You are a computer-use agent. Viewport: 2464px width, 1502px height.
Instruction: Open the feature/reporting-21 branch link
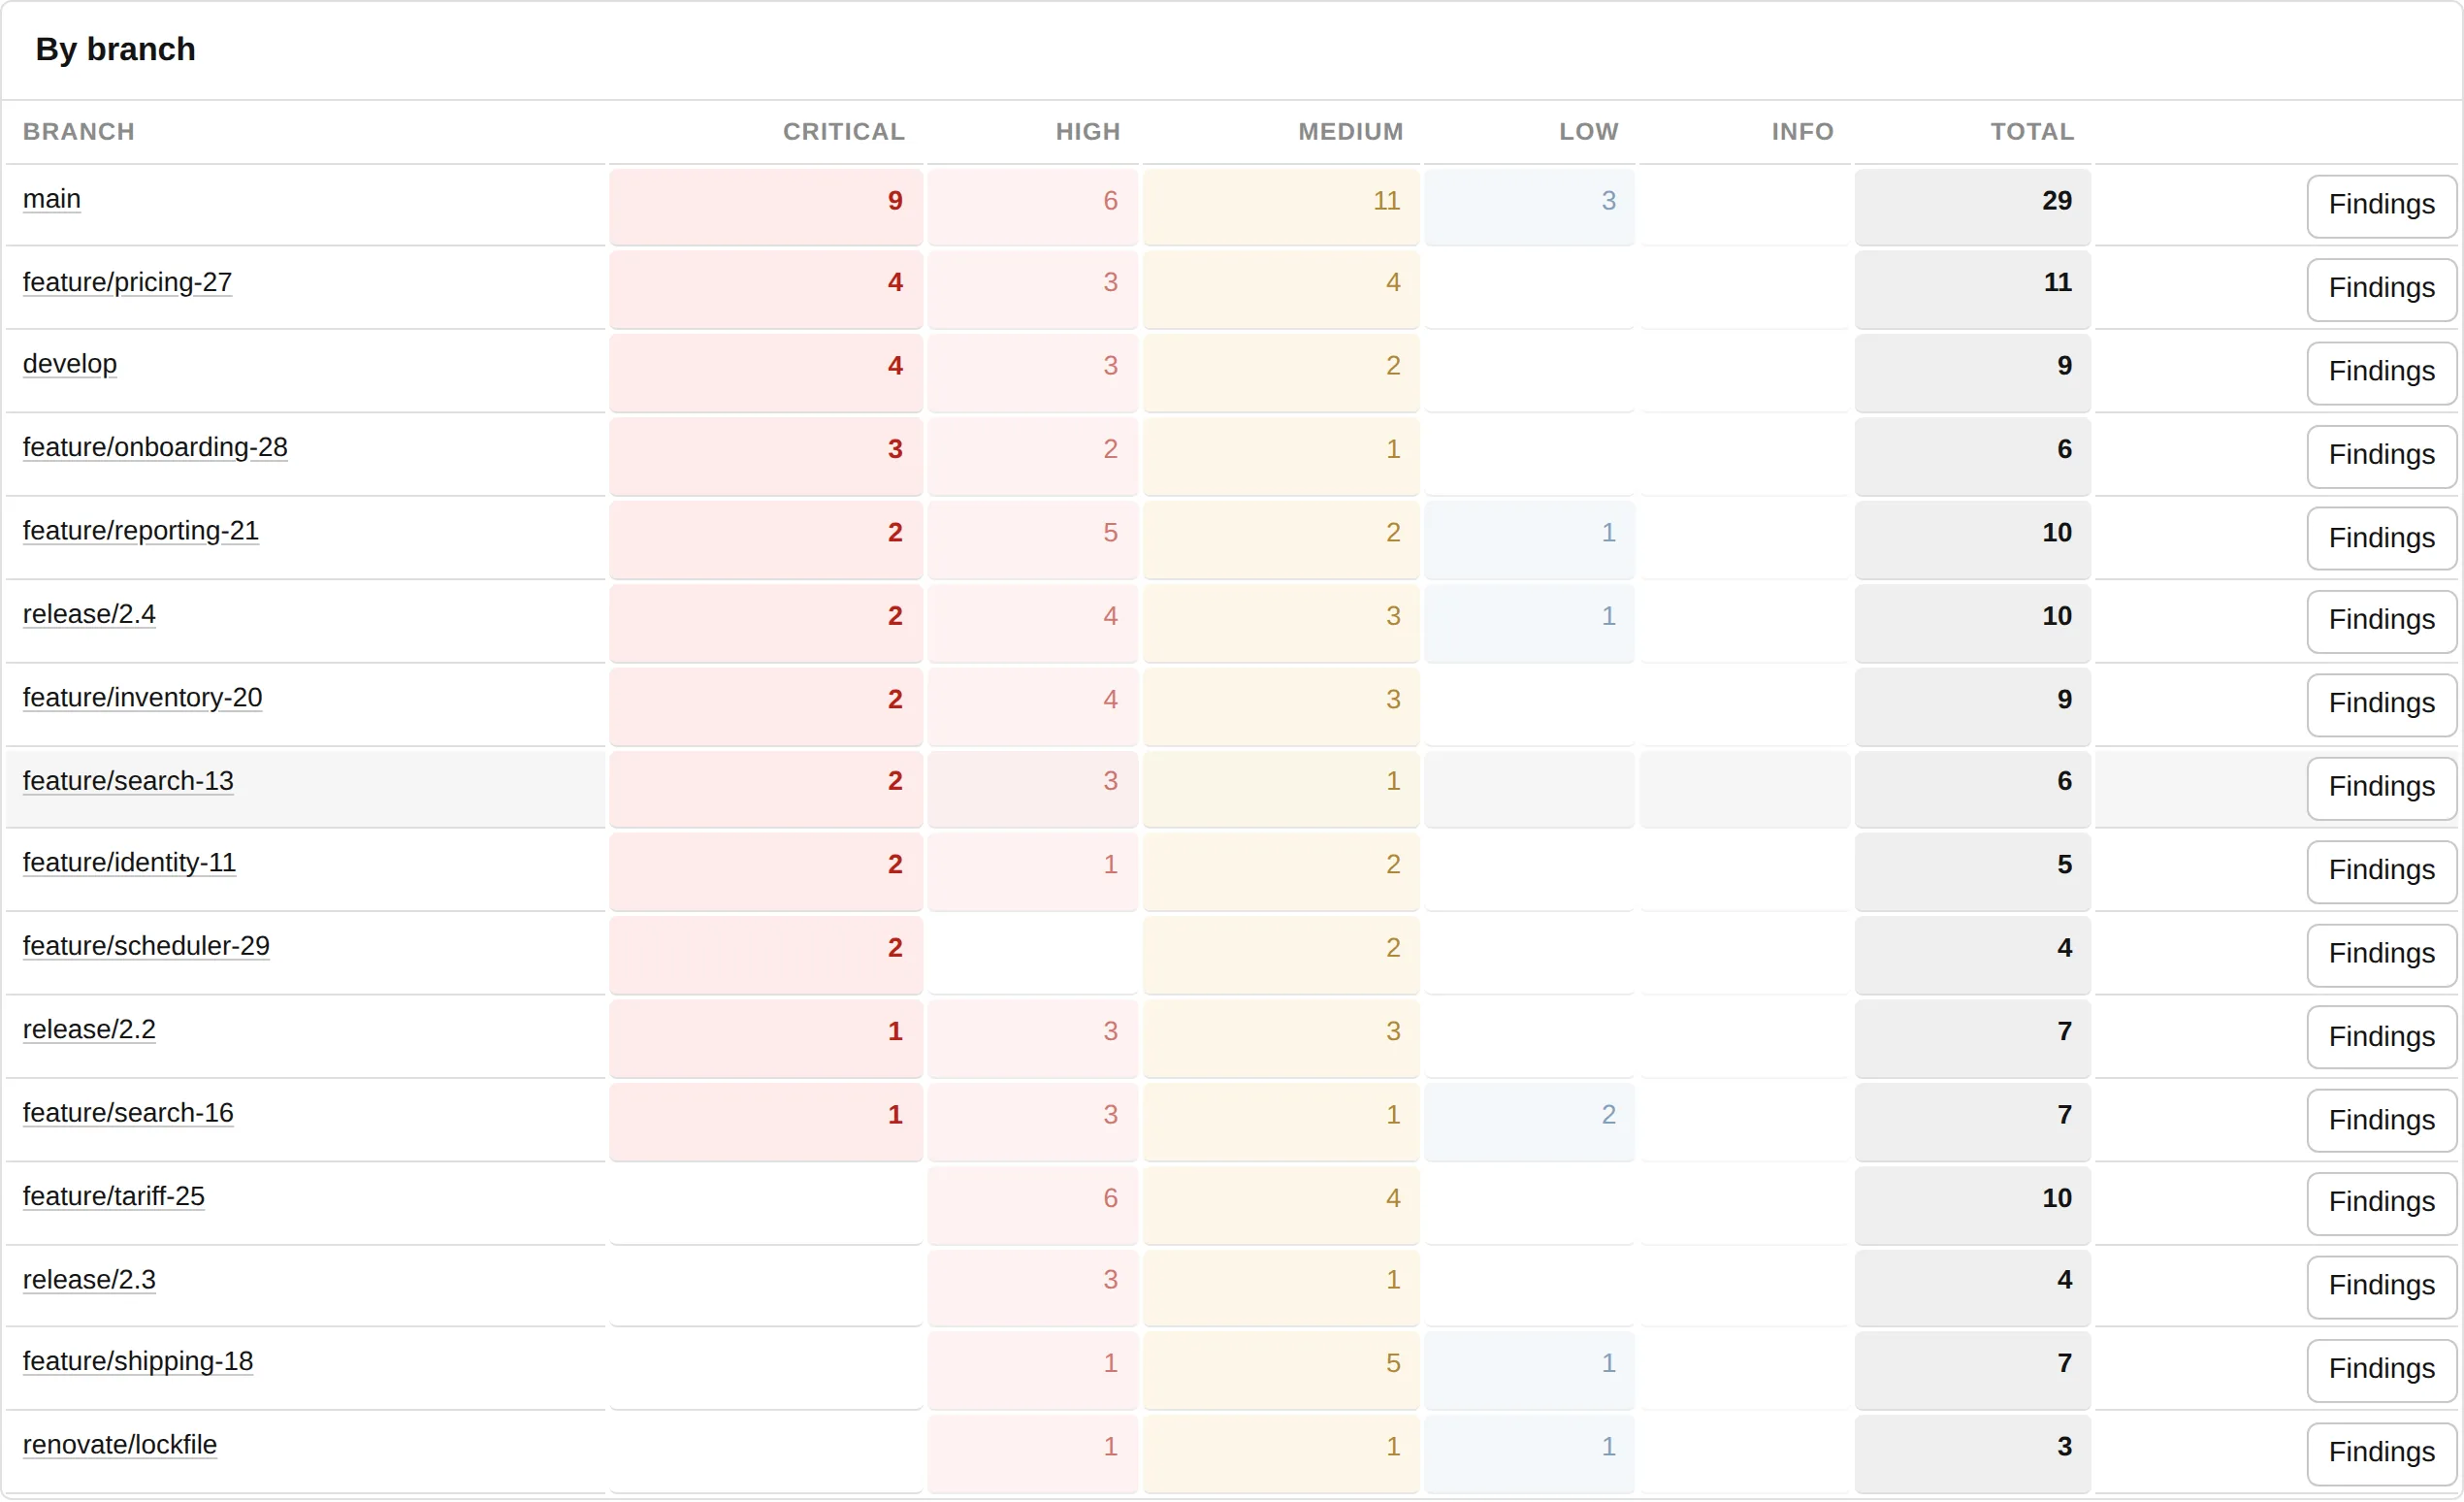(141, 531)
